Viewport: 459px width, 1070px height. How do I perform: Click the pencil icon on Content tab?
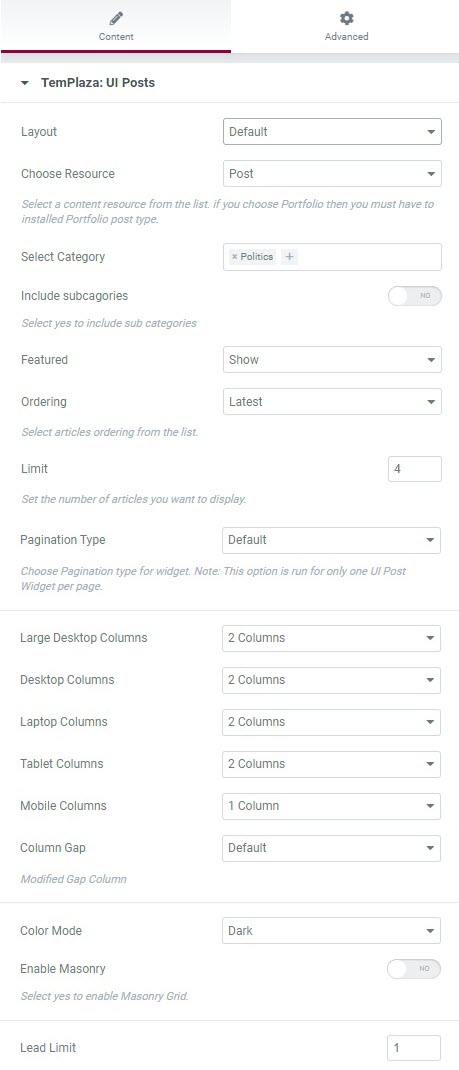(x=116, y=18)
